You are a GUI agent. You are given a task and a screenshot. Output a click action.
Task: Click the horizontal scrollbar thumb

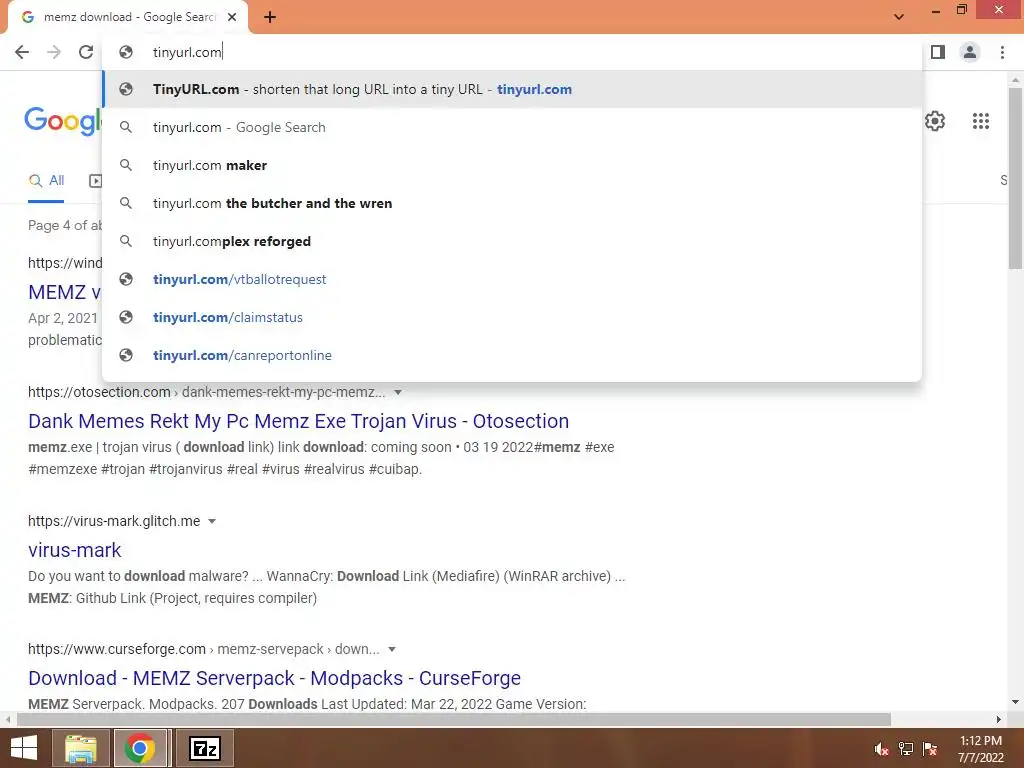[x=454, y=719]
